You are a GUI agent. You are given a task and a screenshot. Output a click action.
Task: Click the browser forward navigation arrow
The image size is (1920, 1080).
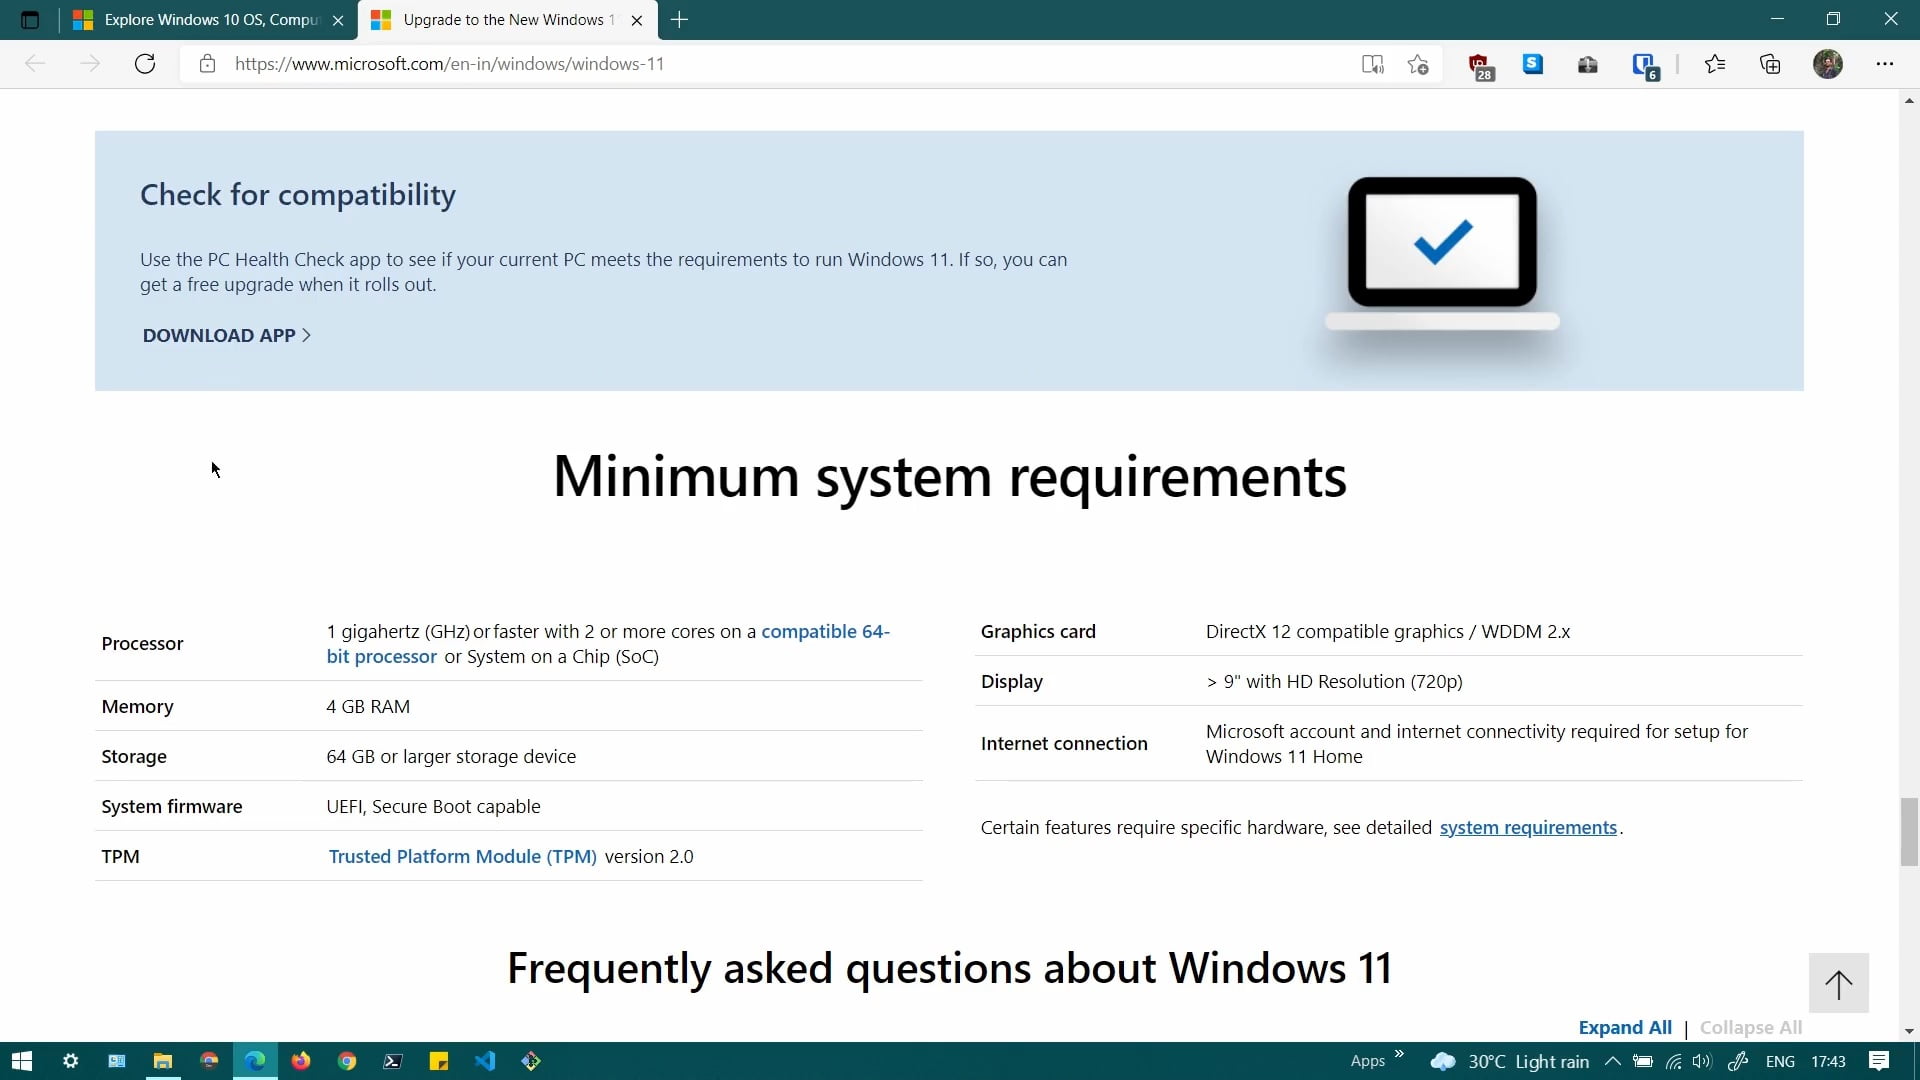point(88,63)
